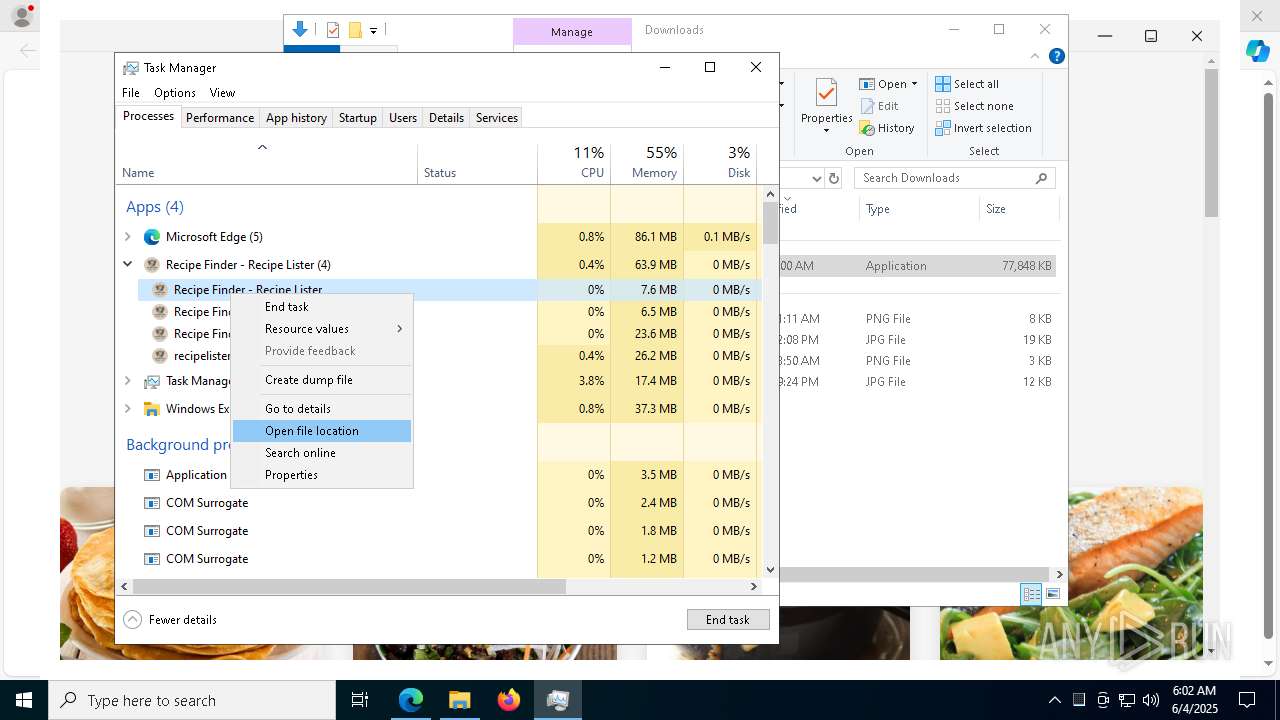The image size is (1280, 720).
Task: Switch to the Startup tab
Action: coord(357,118)
